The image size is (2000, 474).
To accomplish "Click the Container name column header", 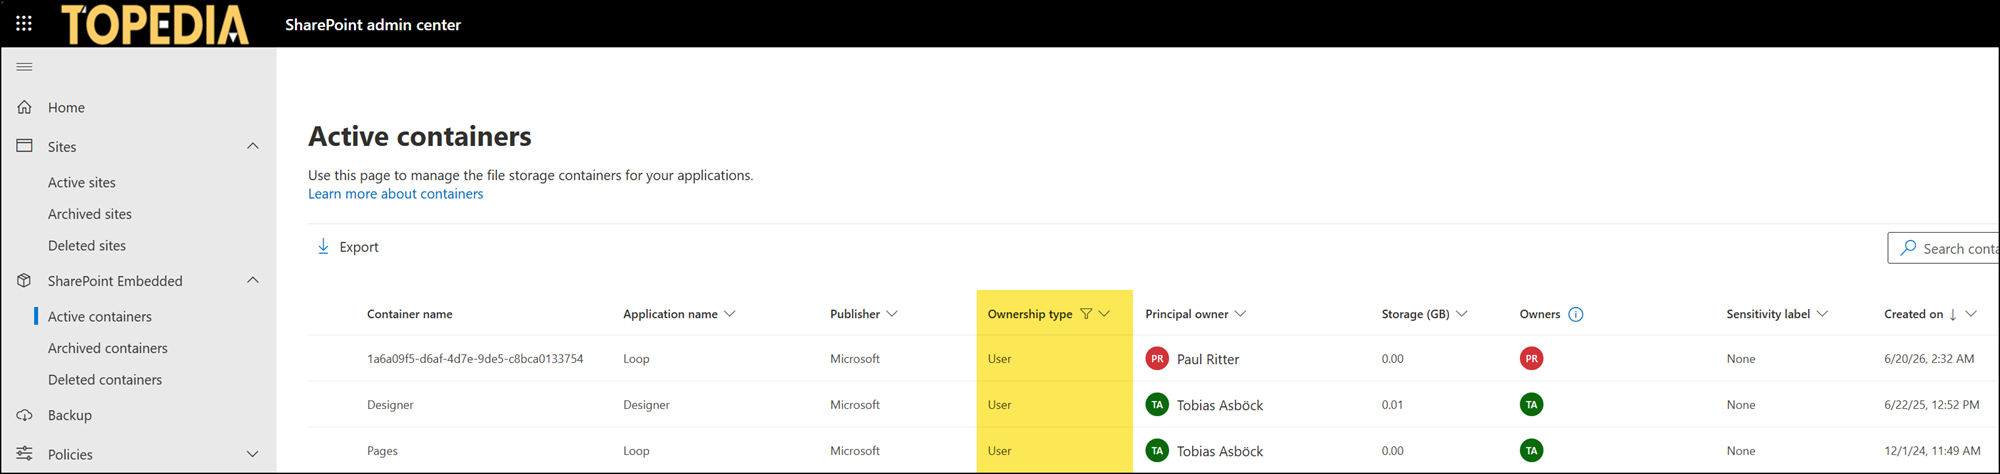I will pos(410,314).
